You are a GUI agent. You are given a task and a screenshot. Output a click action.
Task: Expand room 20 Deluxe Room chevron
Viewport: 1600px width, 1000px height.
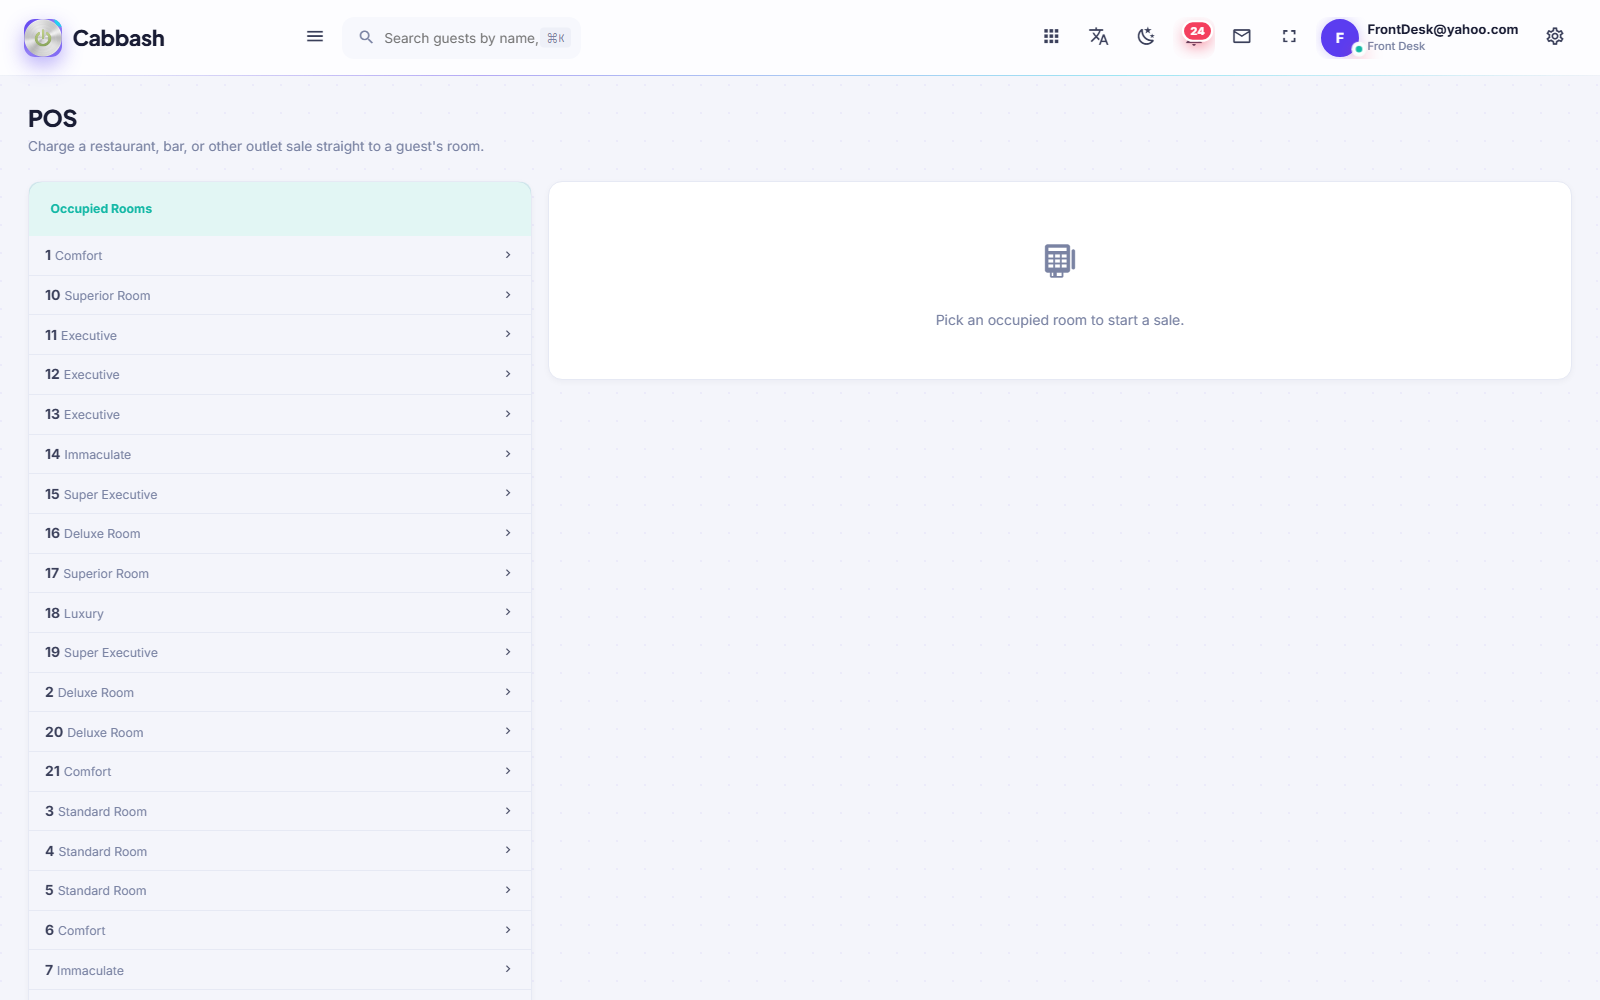[508, 732]
